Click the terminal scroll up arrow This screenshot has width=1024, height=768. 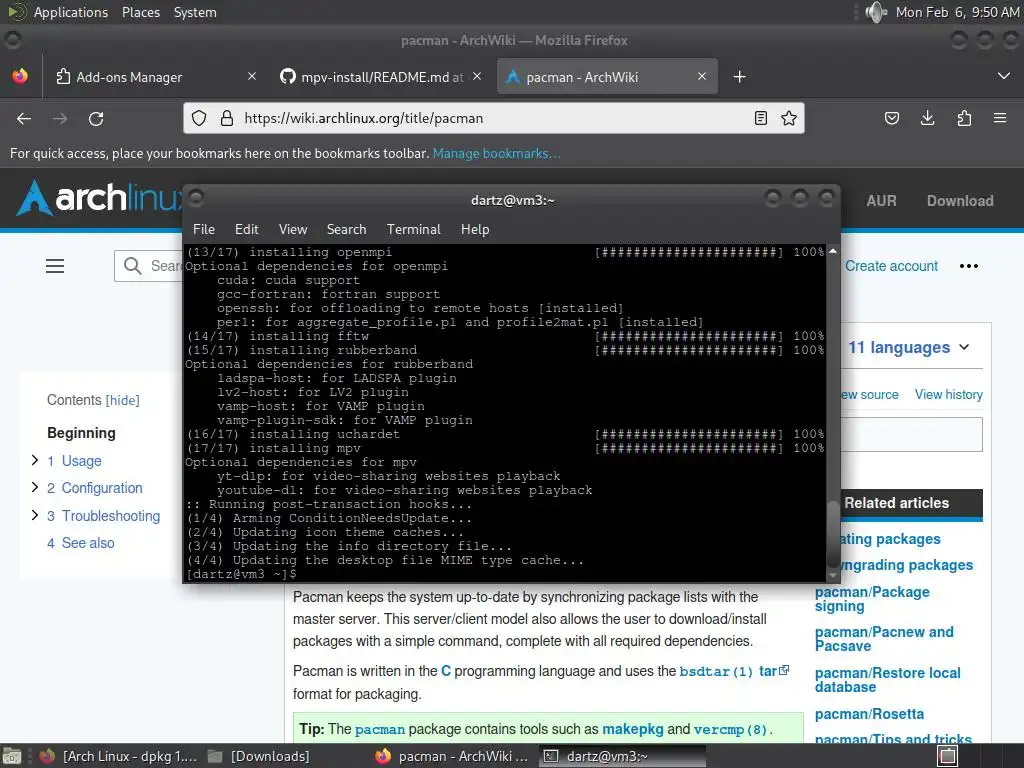(833, 251)
